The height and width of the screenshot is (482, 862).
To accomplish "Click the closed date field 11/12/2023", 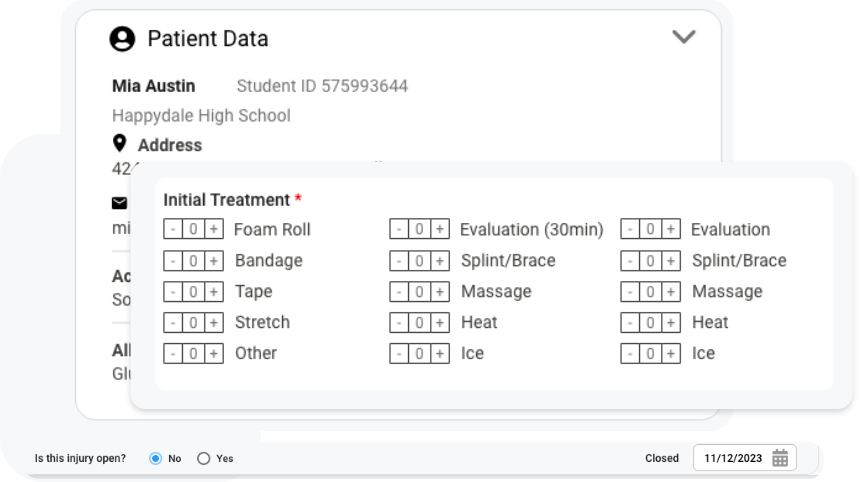I will (x=732, y=458).
